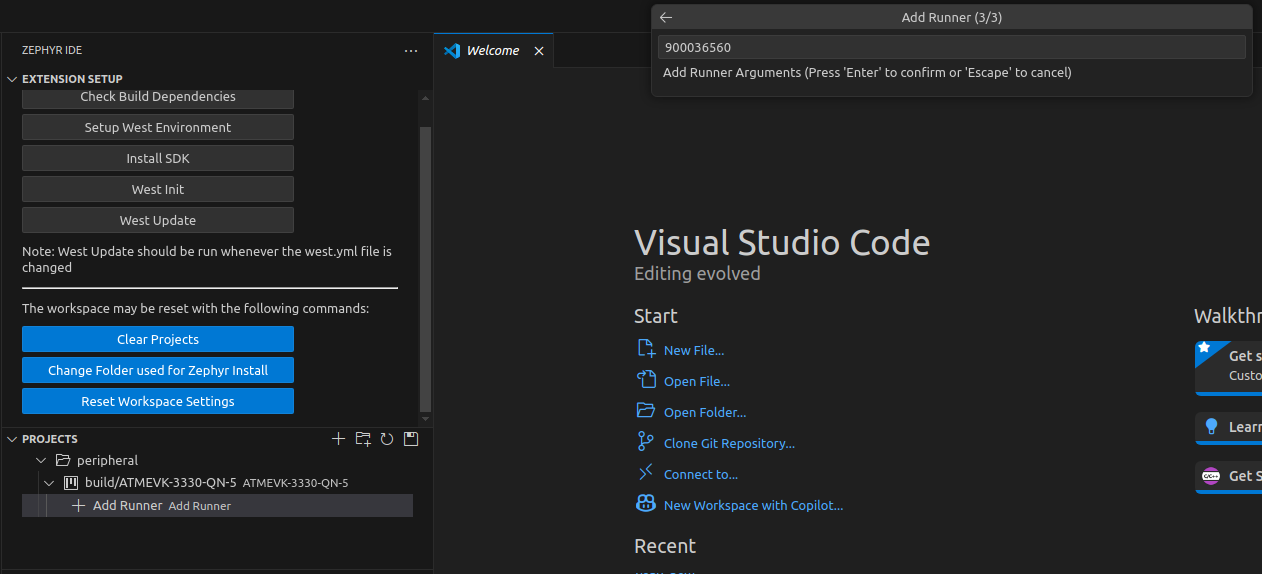Collapse the Extension Setup section
Screen dimensions: 1262x574
(x=12, y=79)
